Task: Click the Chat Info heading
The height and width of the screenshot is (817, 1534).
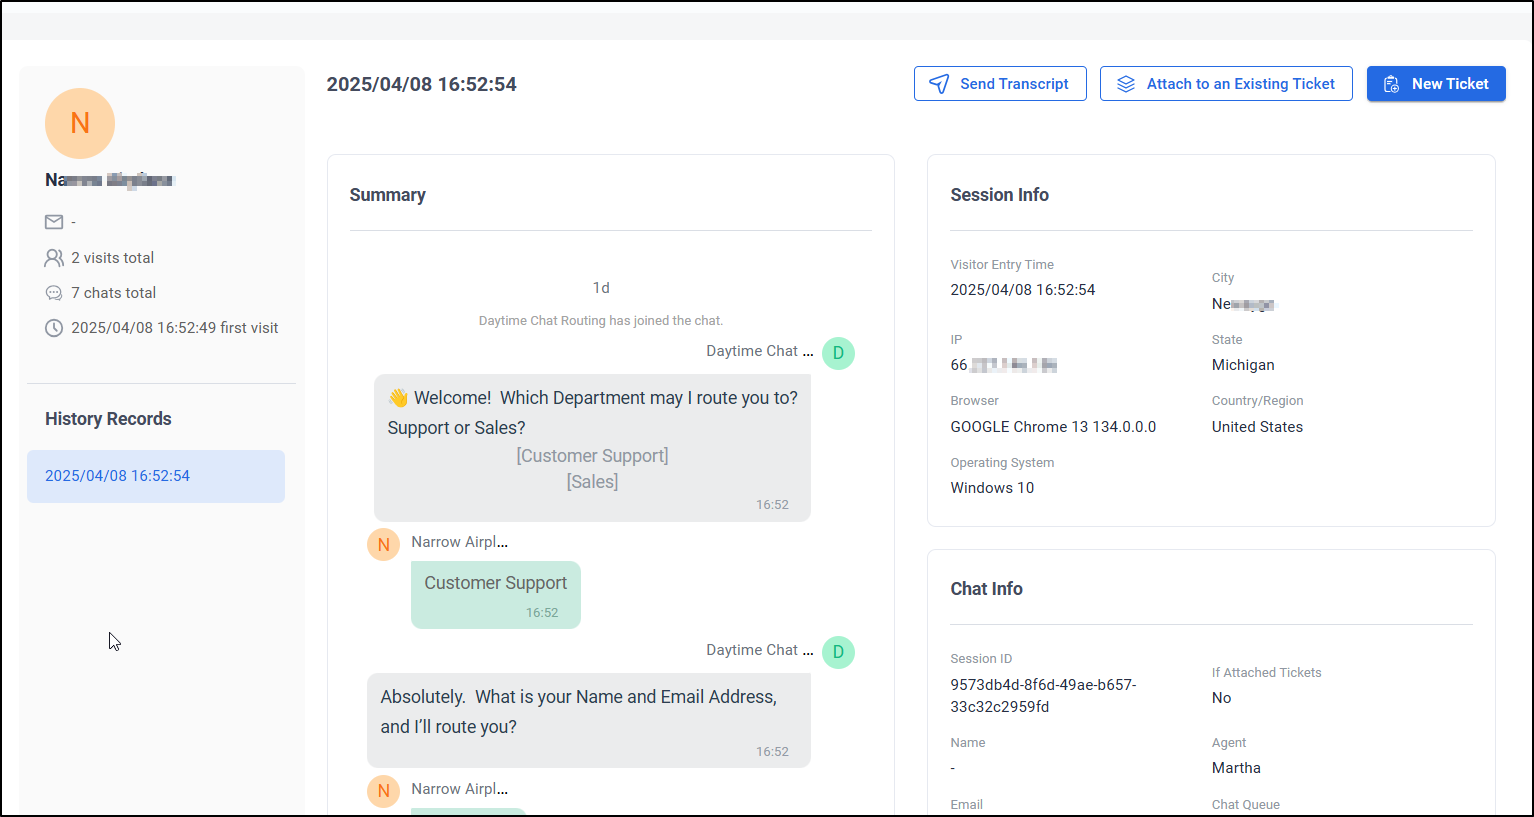Action: point(986,589)
